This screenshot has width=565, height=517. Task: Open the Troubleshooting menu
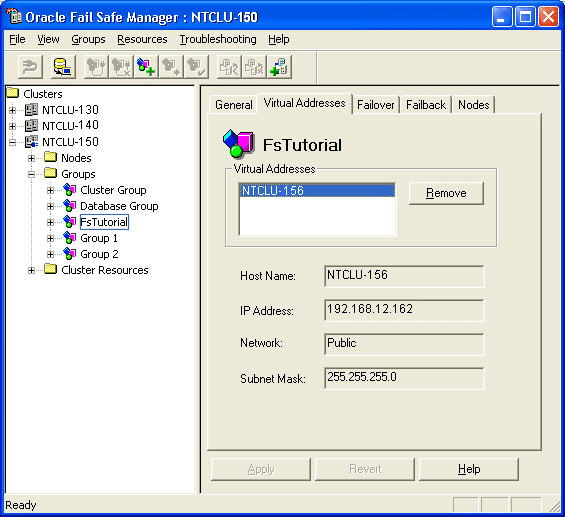click(x=218, y=39)
